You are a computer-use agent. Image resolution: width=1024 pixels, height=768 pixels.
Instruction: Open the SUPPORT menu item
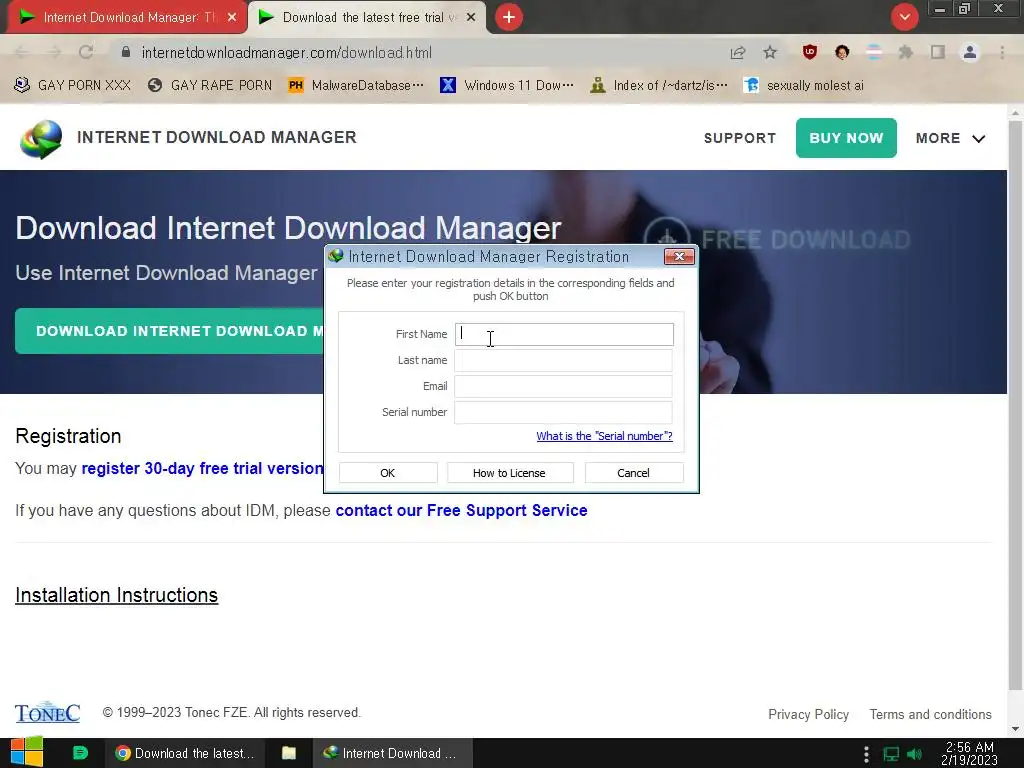740,138
